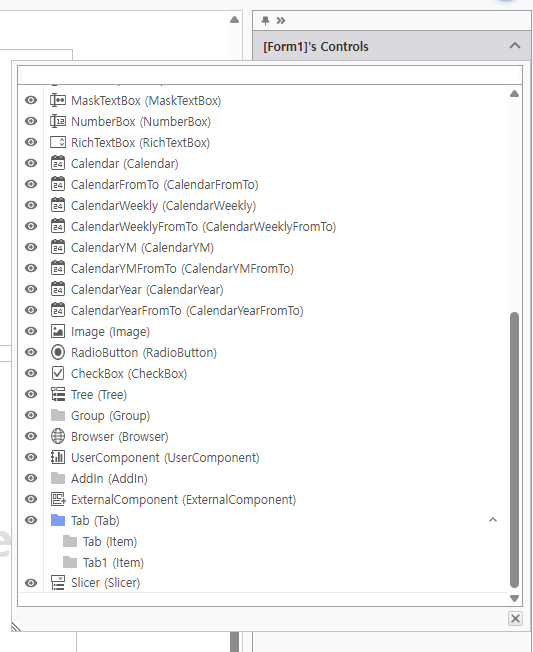Click the CalendarYear calendar icon

58,289
